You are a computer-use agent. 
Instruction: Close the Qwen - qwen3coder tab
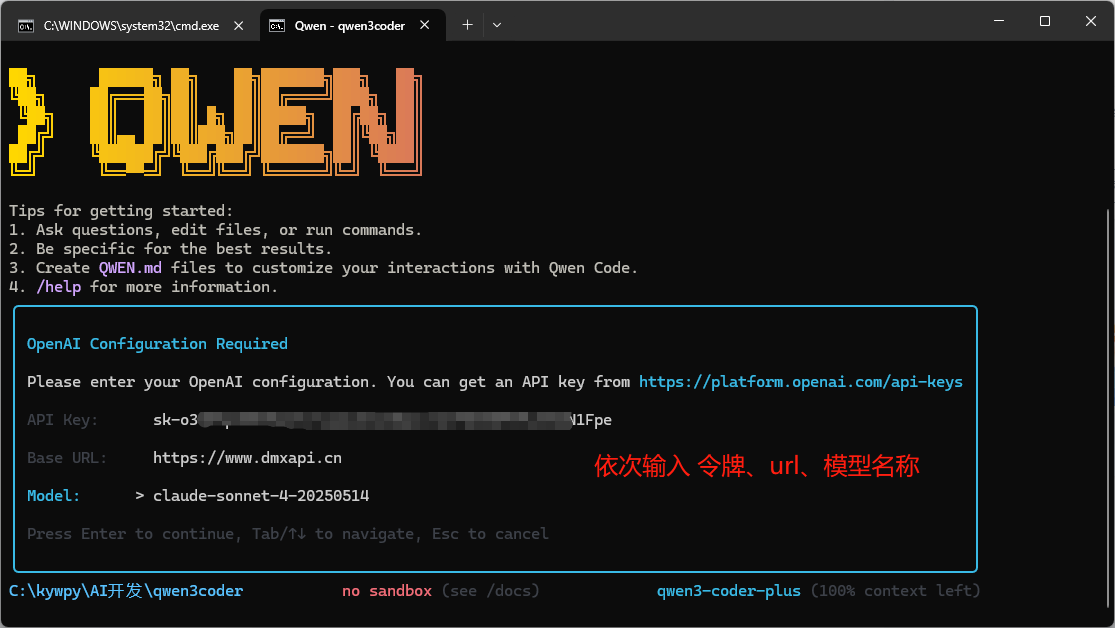(x=426, y=26)
